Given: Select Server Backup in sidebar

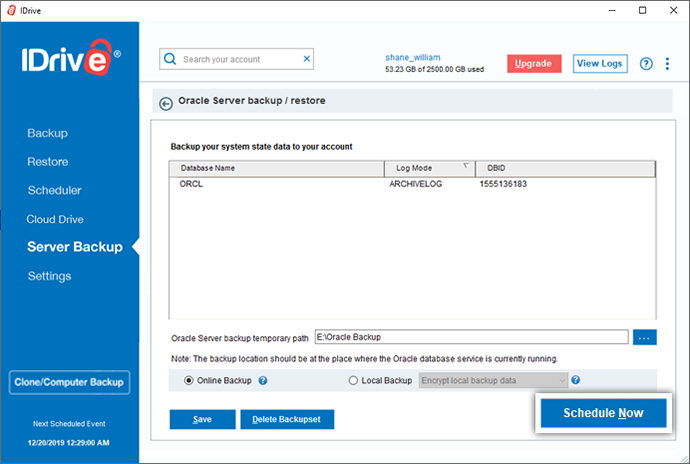Looking at the screenshot, I should point(75,247).
